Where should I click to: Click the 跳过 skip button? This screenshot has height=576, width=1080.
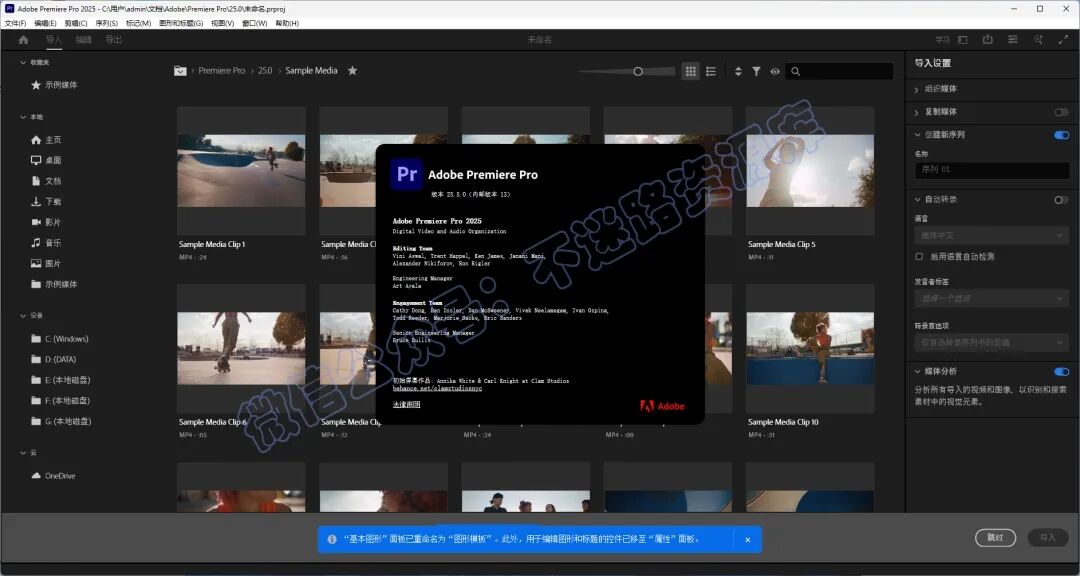pyautogui.click(x=995, y=537)
